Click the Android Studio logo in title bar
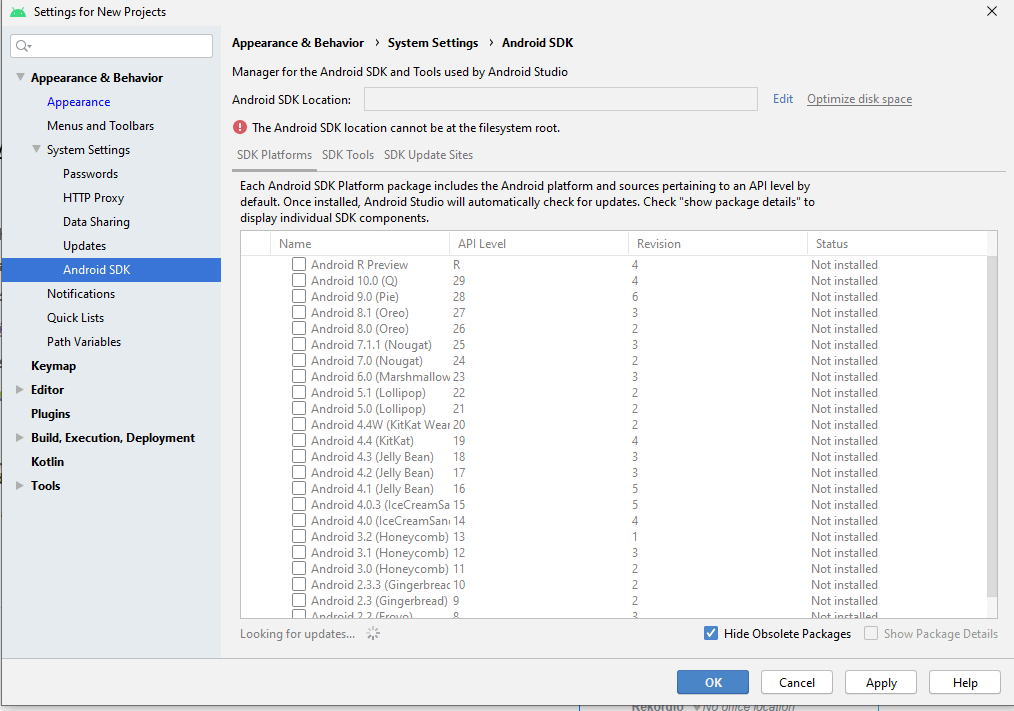 (x=18, y=12)
